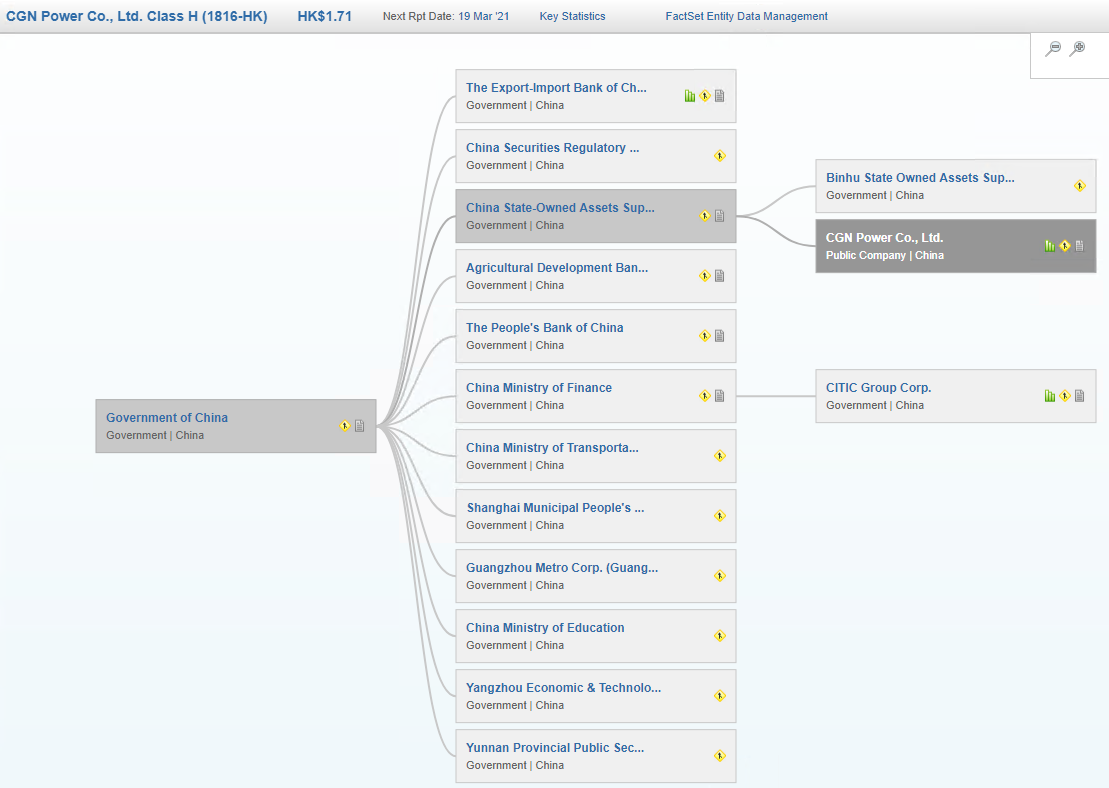Click document icon on People's Bank of China card

[719, 336]
